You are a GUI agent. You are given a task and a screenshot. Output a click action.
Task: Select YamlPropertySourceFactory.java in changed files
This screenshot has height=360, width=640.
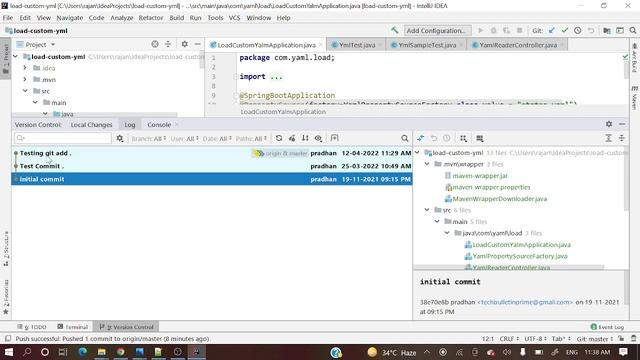tap(520, 256)
